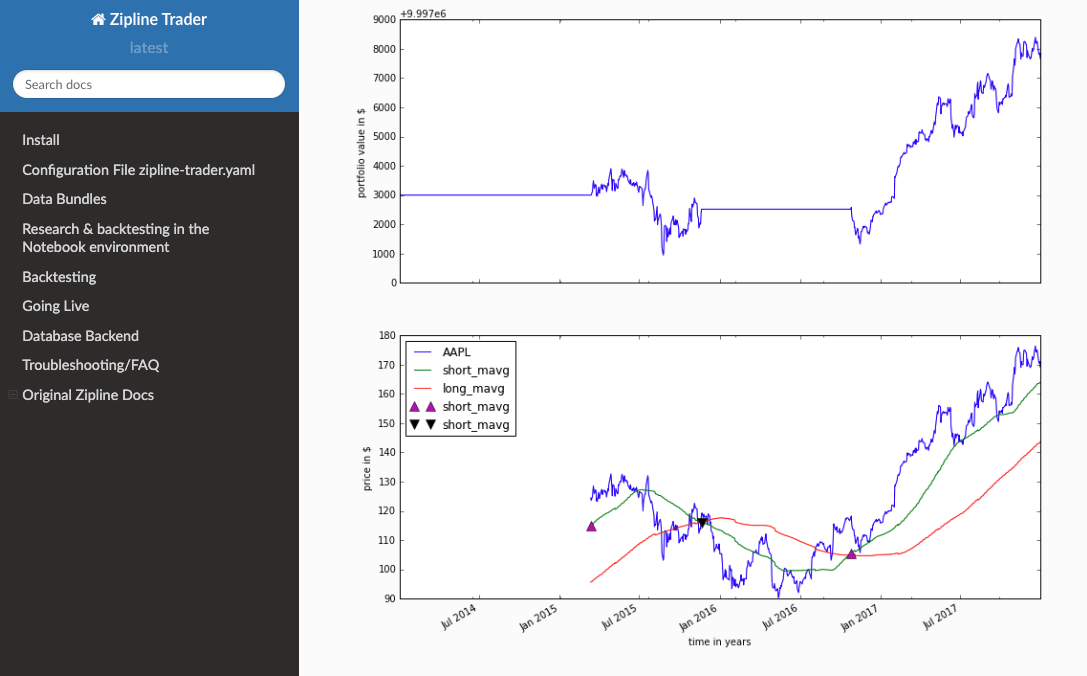Click the purple buy marker at chart start
Viewport: 1087px width, 676px height.
[591, 526]
